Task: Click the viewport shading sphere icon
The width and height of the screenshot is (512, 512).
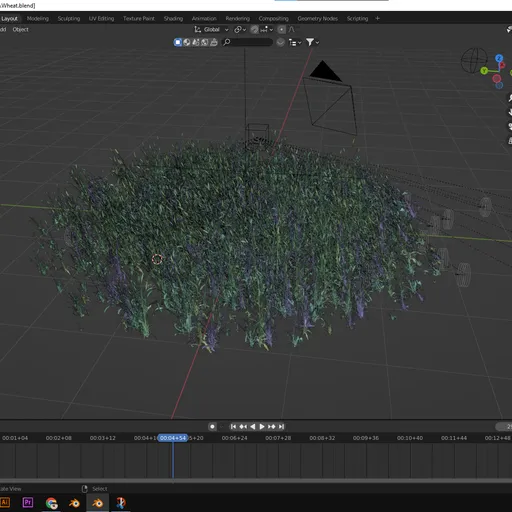Action: [187, 42]
